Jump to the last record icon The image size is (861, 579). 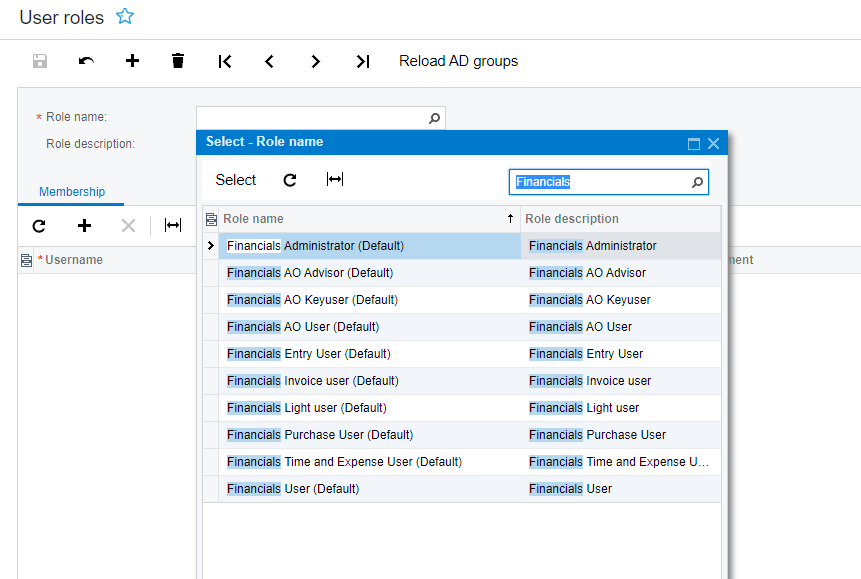pos(362,61)
